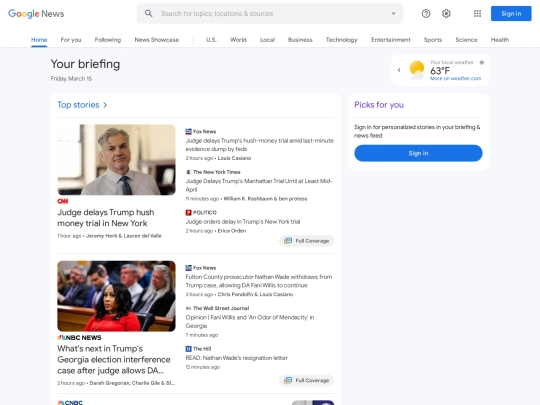Open NYT Manhattan Trial Mid-April article

(259, 185)
